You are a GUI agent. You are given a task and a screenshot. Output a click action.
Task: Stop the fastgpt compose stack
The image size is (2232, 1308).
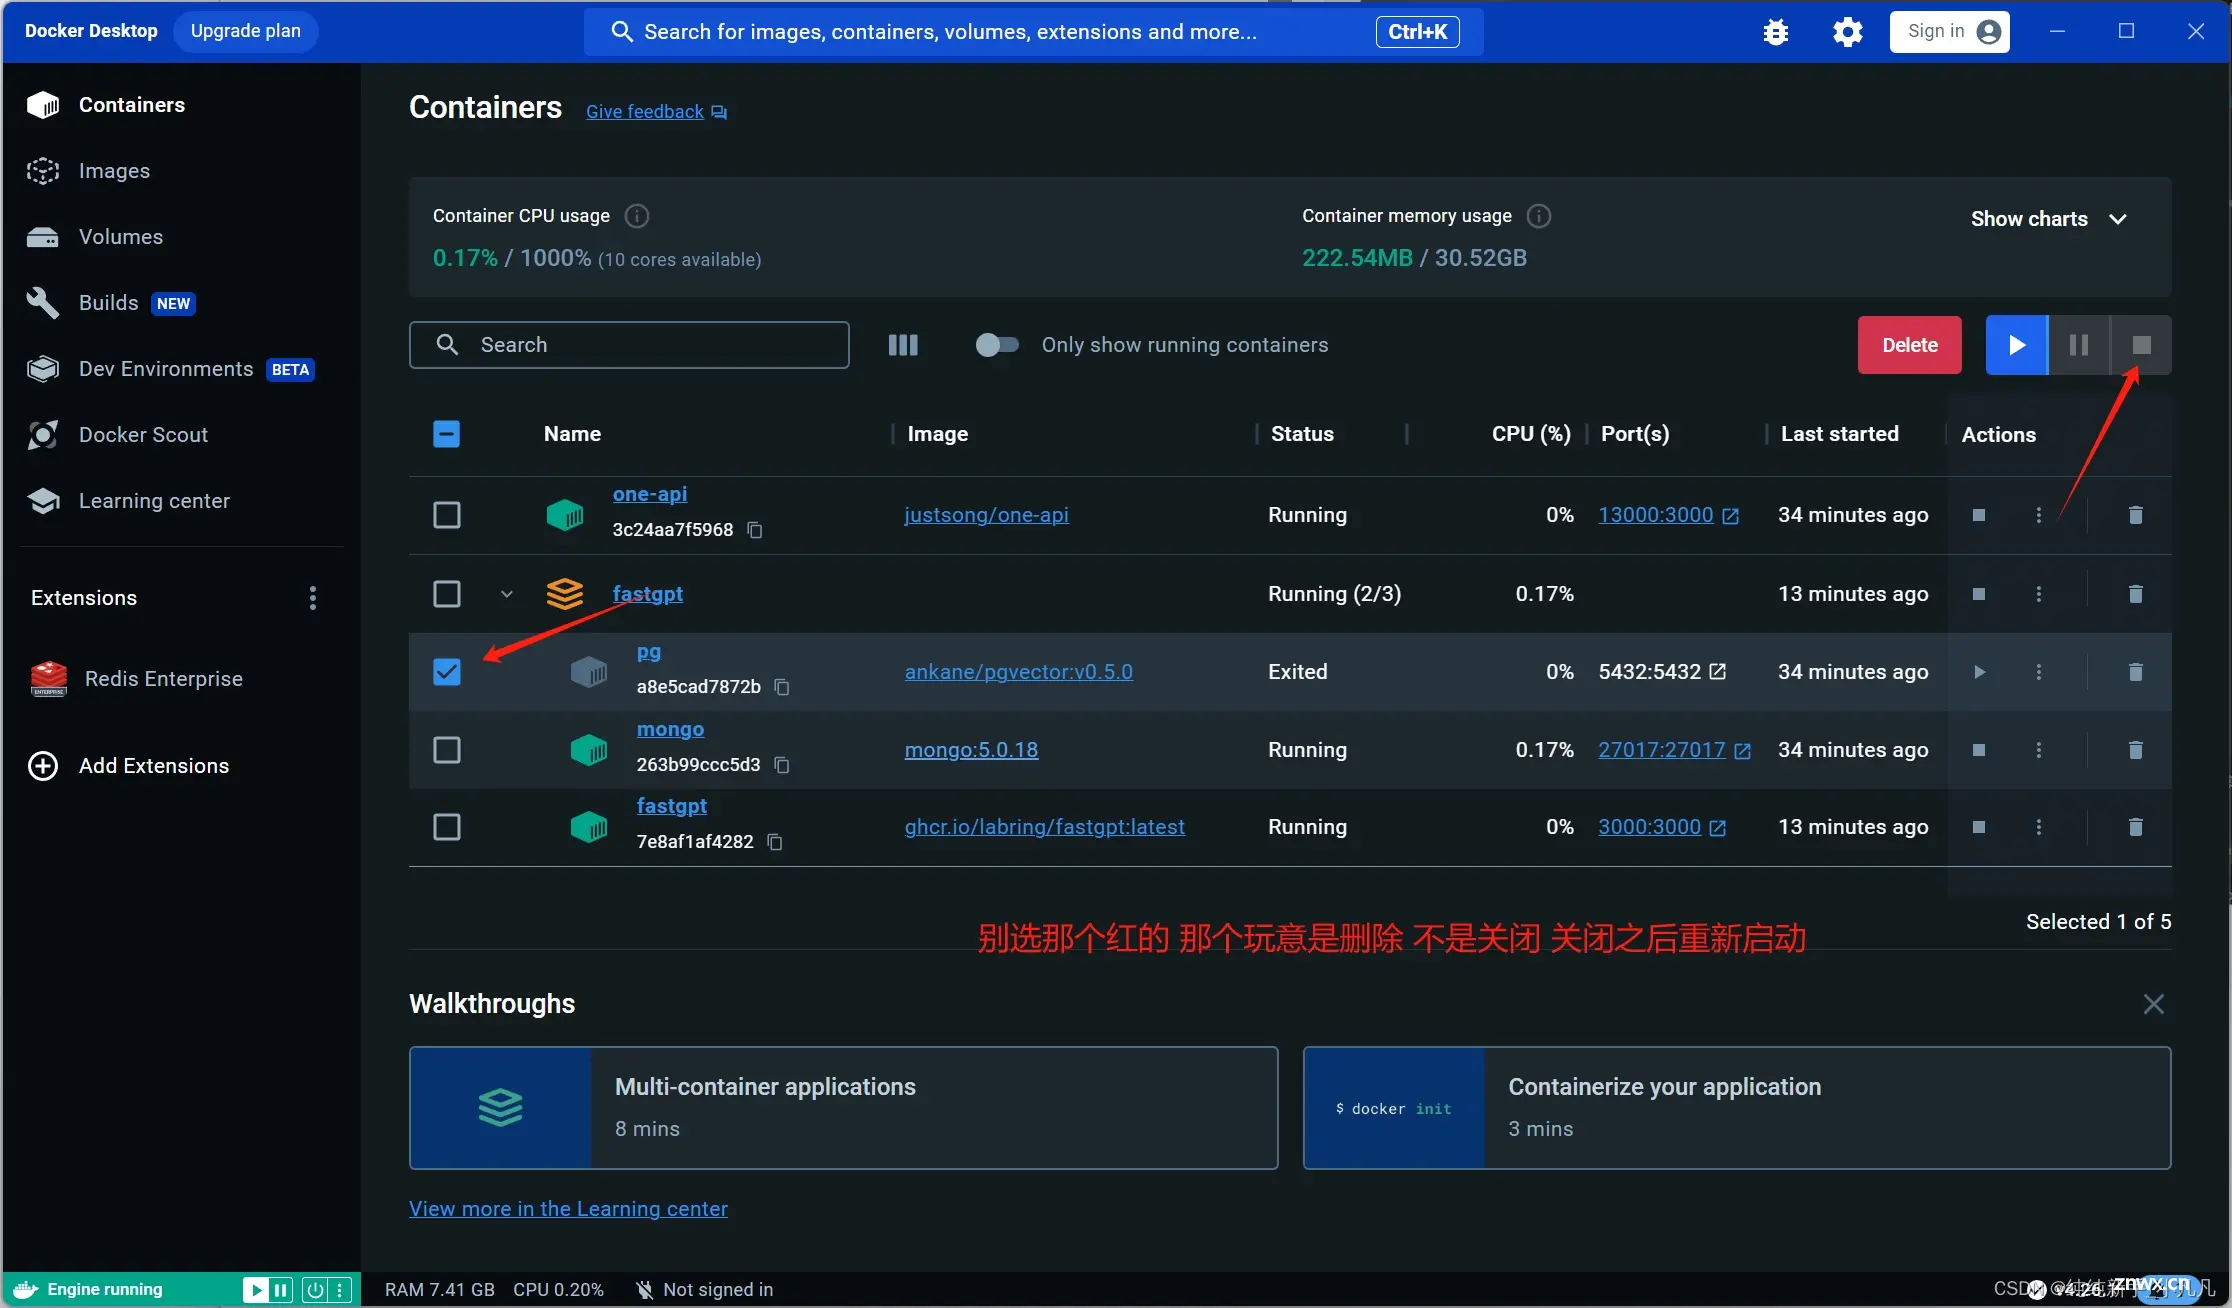click(1978, 594)
